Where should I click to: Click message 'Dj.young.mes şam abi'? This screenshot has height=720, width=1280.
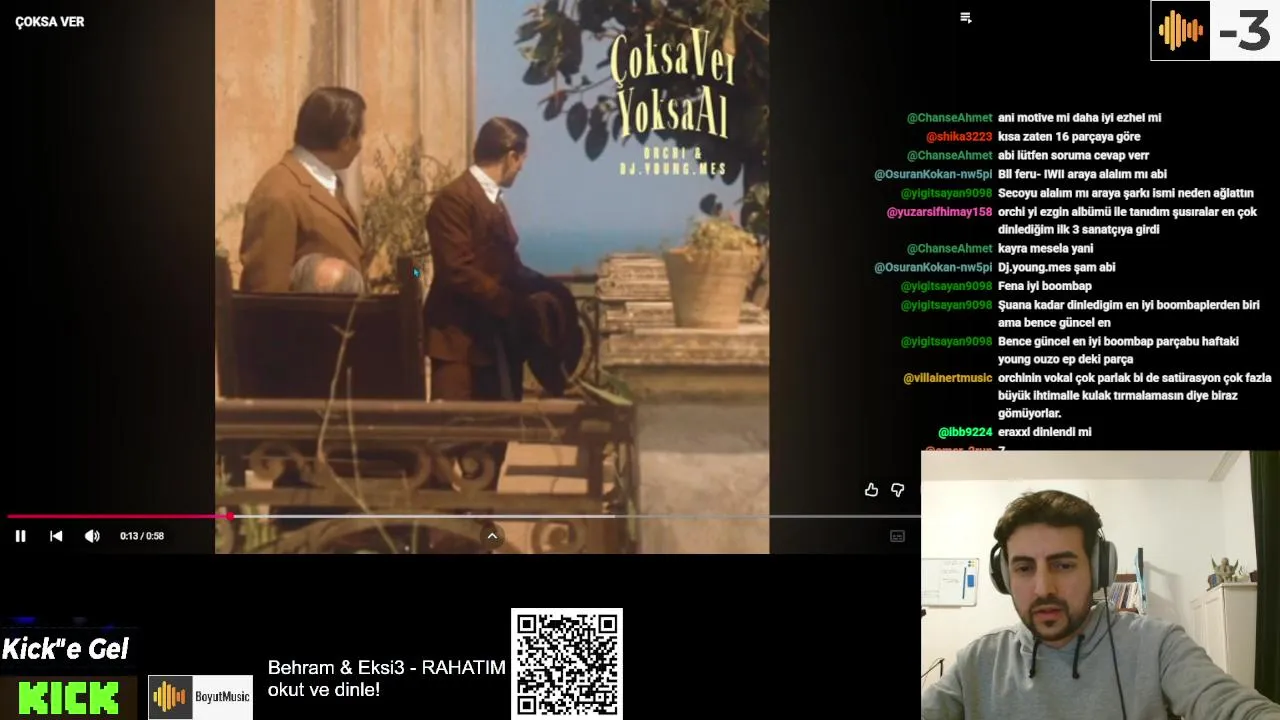(1057, 268)
